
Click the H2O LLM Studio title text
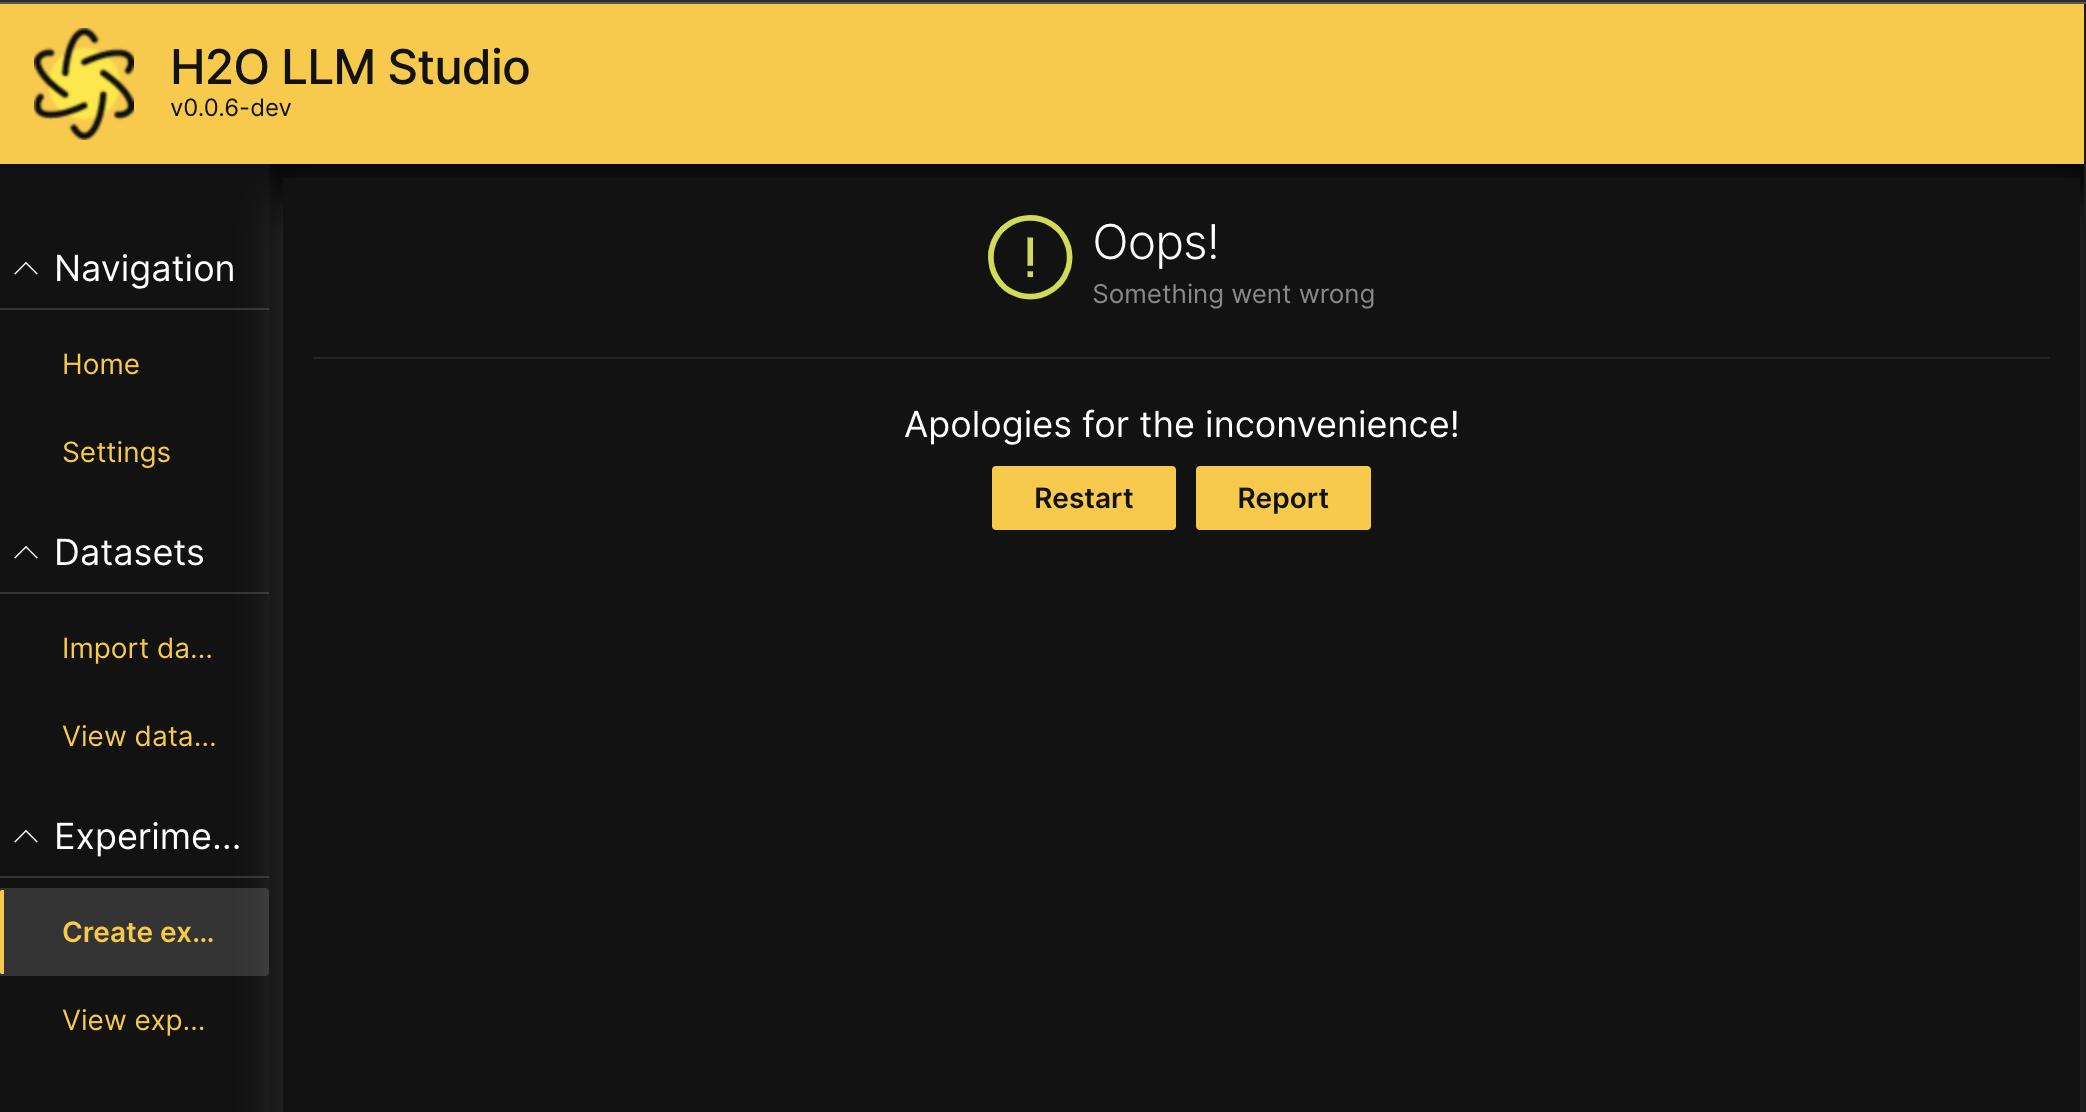click(349, 67)
